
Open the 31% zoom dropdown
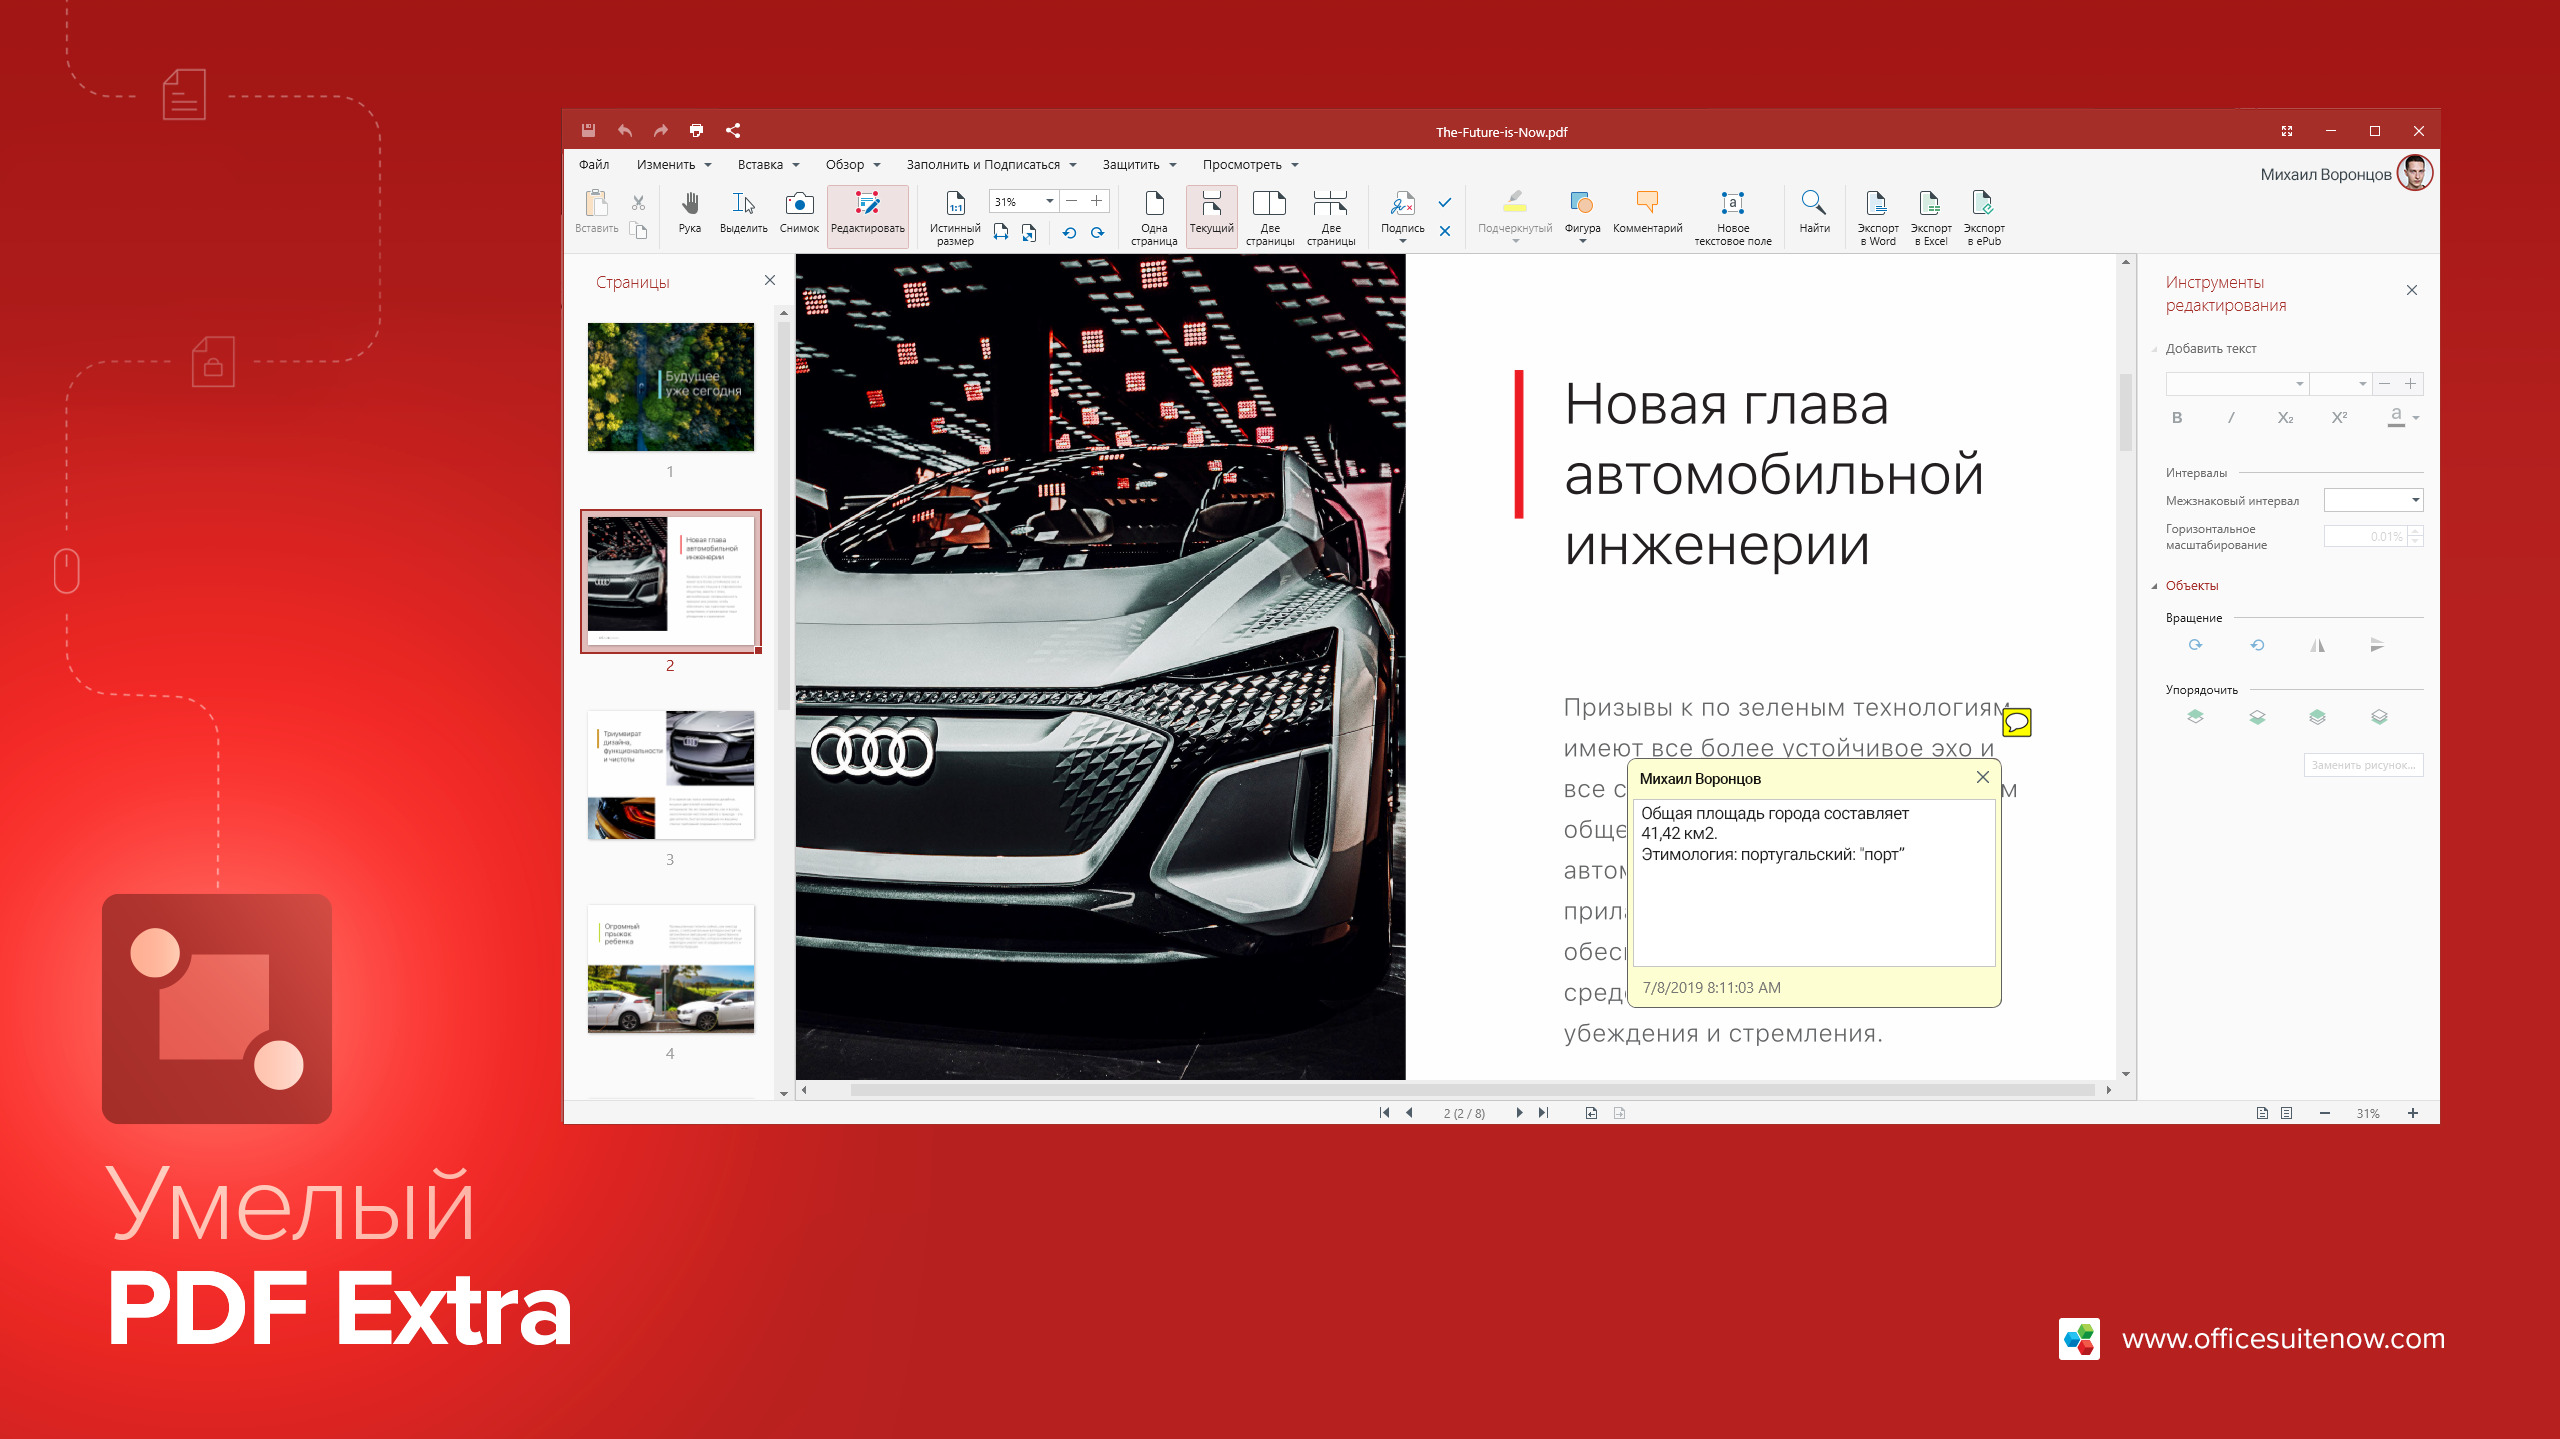pyautogui.click(x=1049, y=202)
